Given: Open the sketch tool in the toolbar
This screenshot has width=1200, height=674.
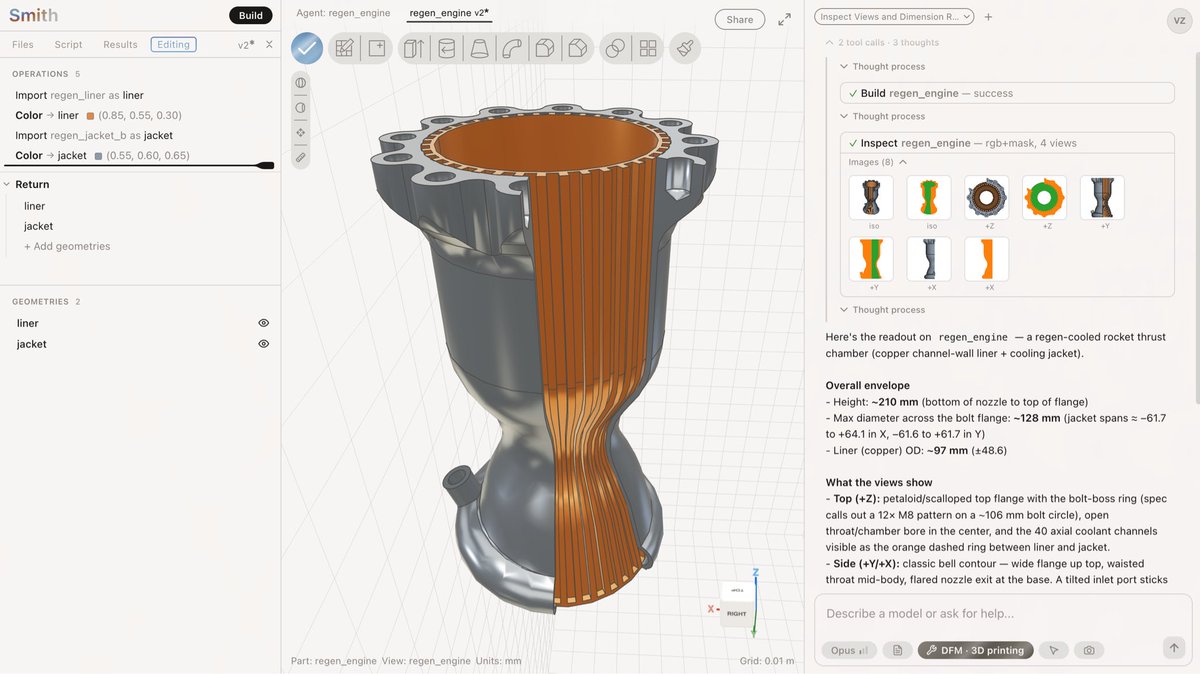Looking at the screenshot, I should 345,48.
